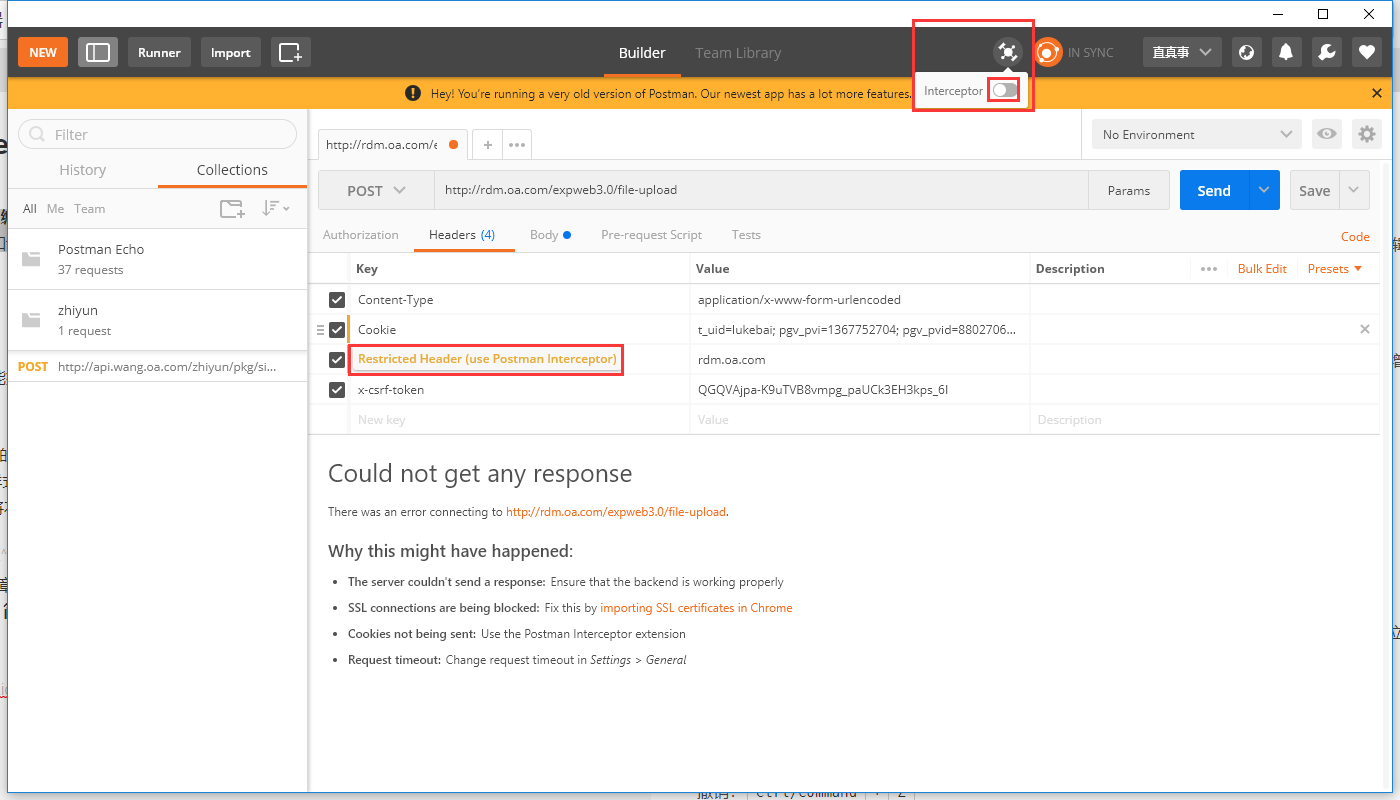Click the environment quick look eye icon
This screenshot has height=800, width=1400.
1327,134
